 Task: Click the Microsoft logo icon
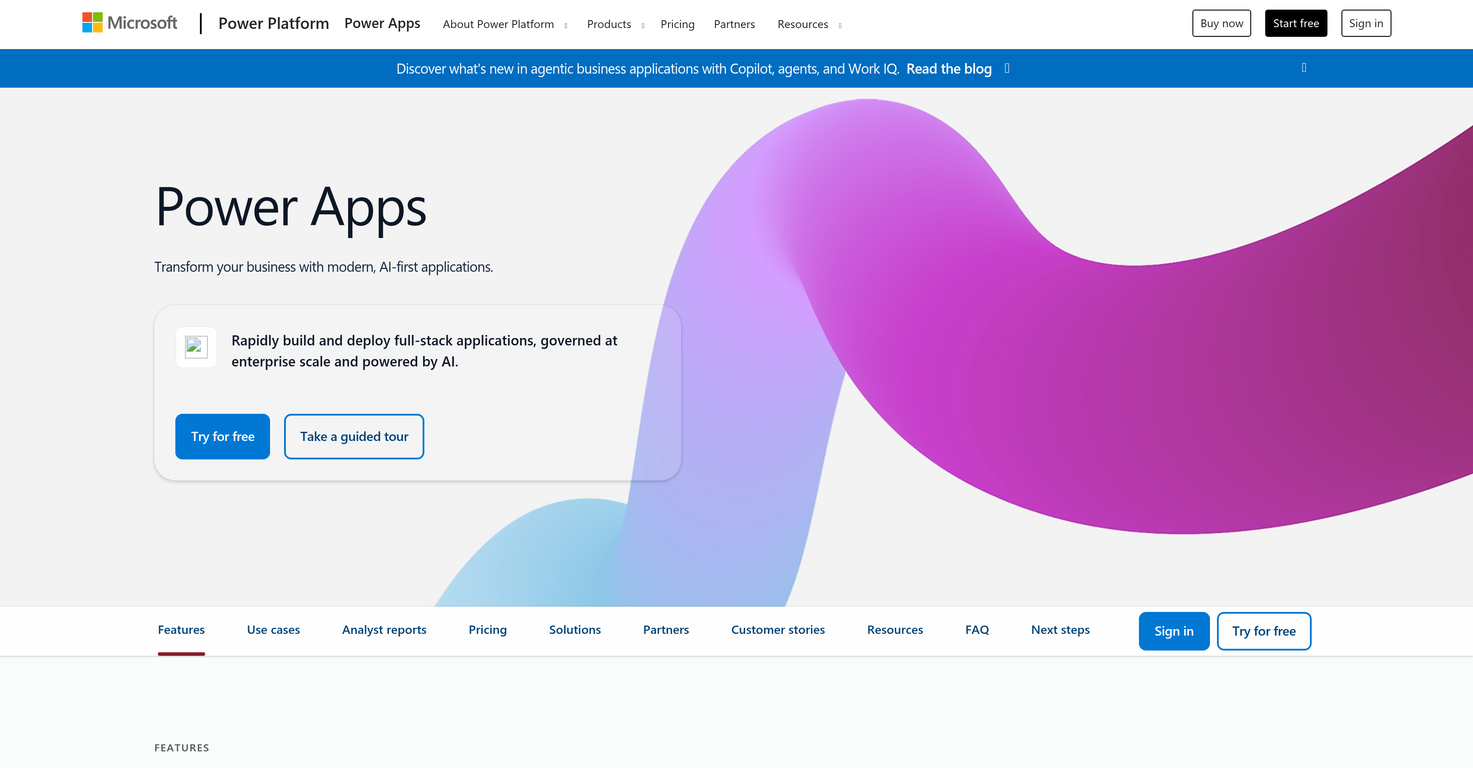[91, 21]
